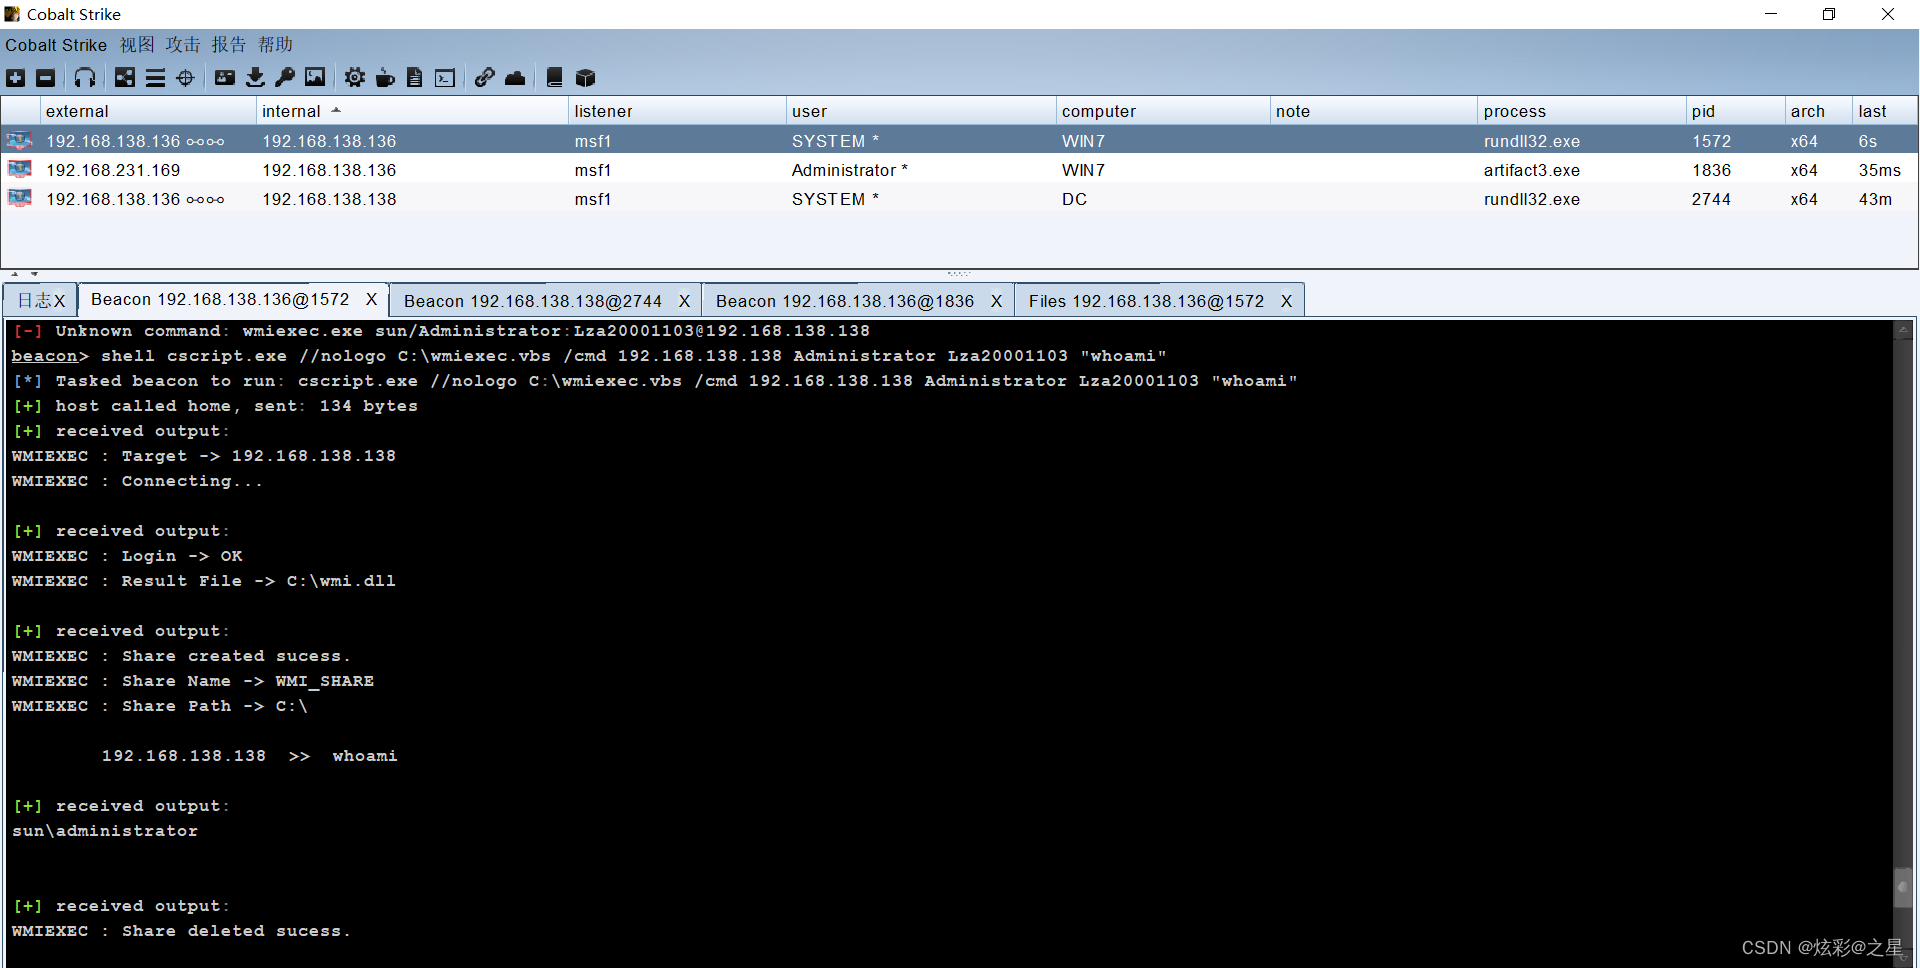Viewport: 1920px width, 968px height.
Task: Open the 报告 menu
Action: coord(229,45)
